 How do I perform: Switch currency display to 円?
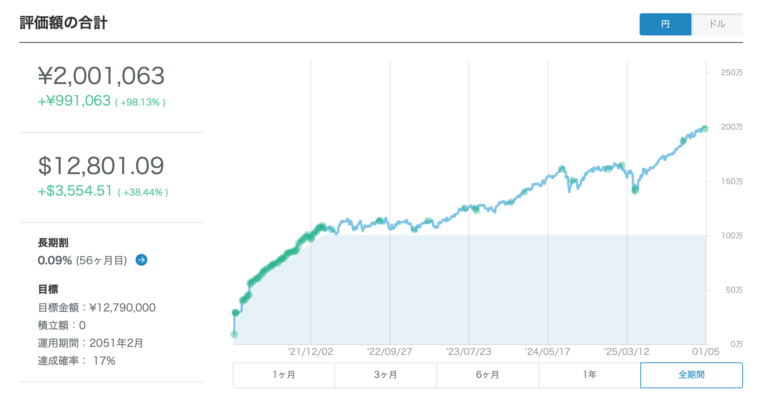665,24
